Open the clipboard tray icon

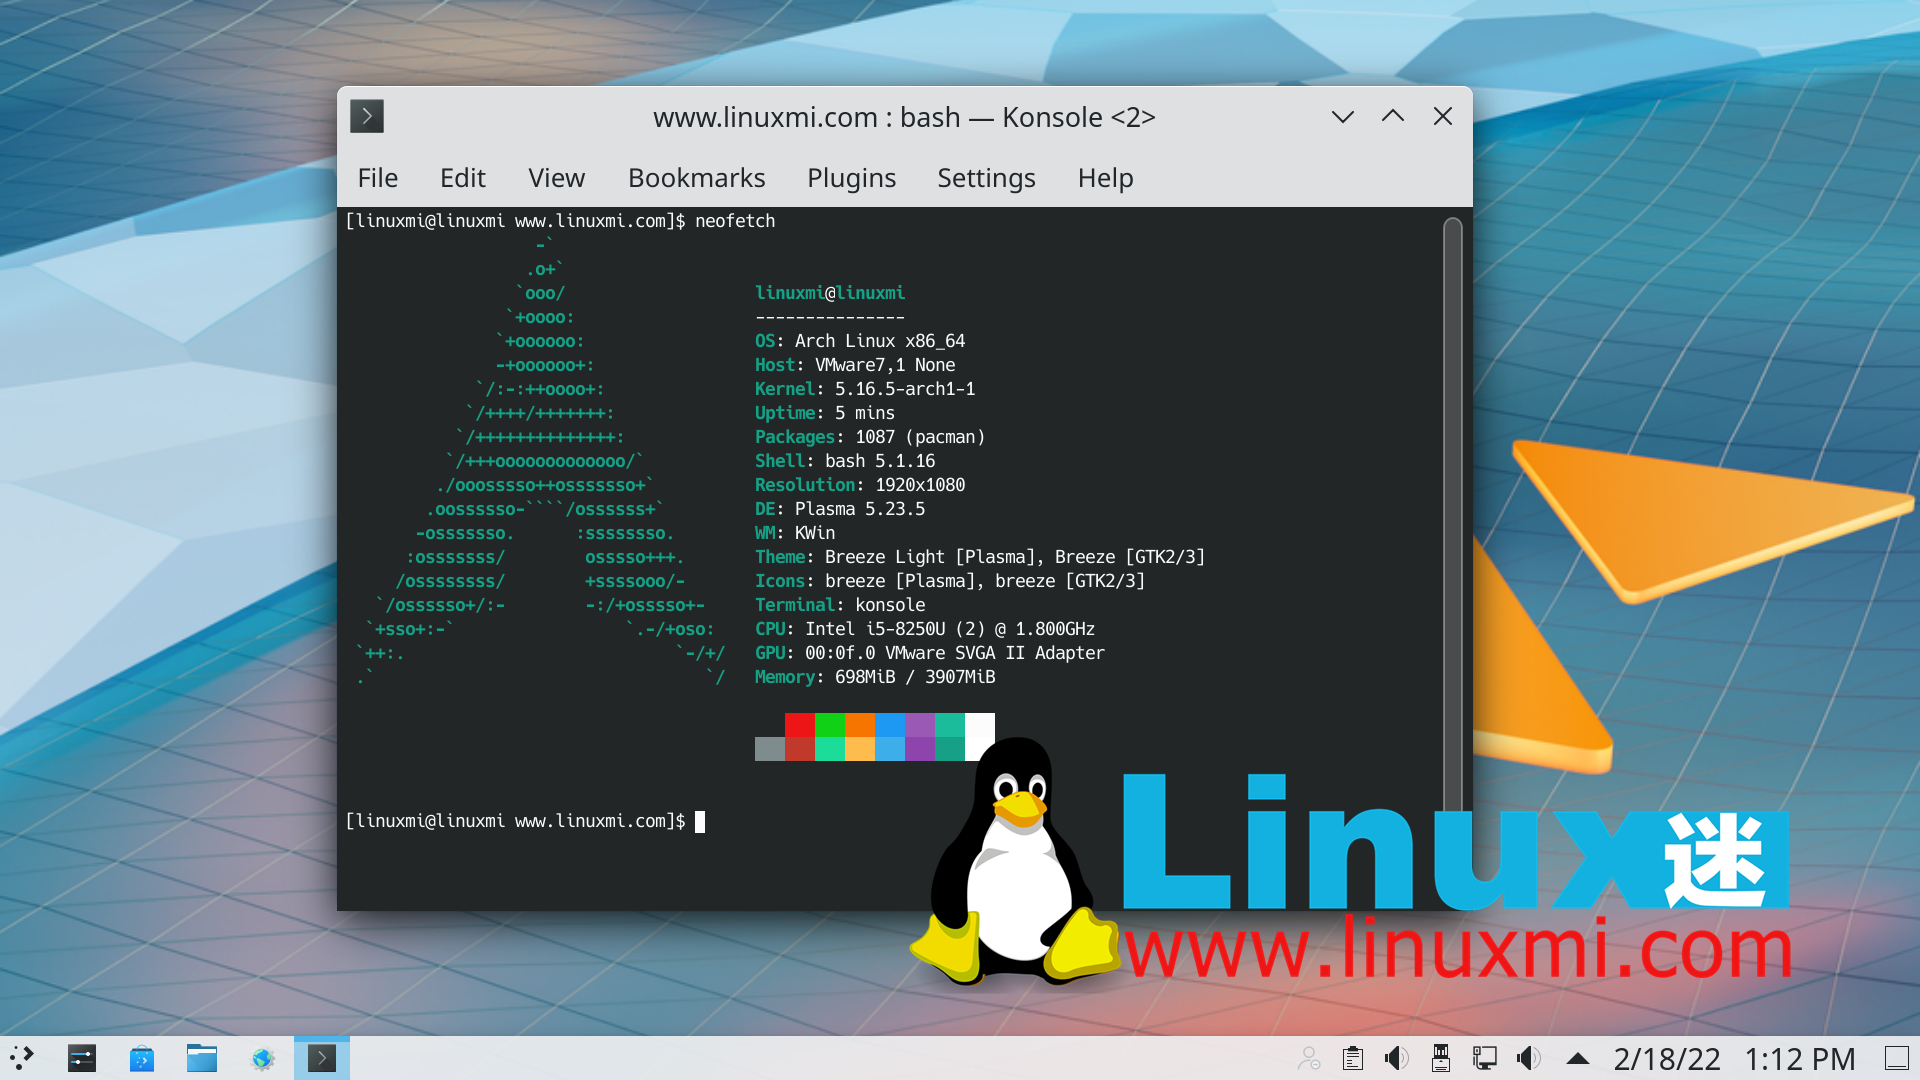tap(1353, 1058)
